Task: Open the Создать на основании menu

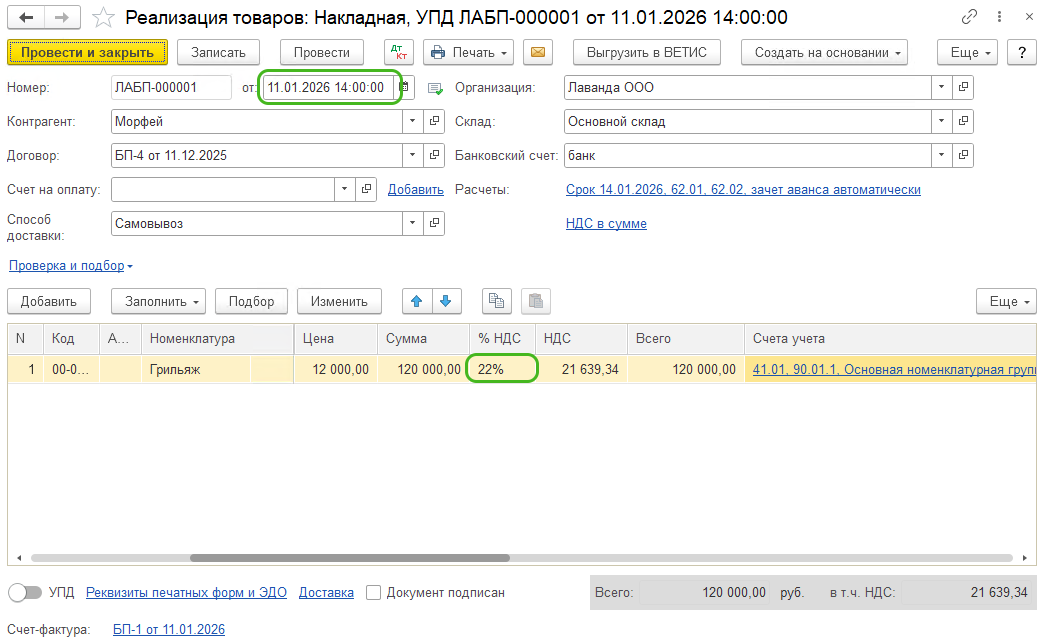Action: (x=824, y=52)
